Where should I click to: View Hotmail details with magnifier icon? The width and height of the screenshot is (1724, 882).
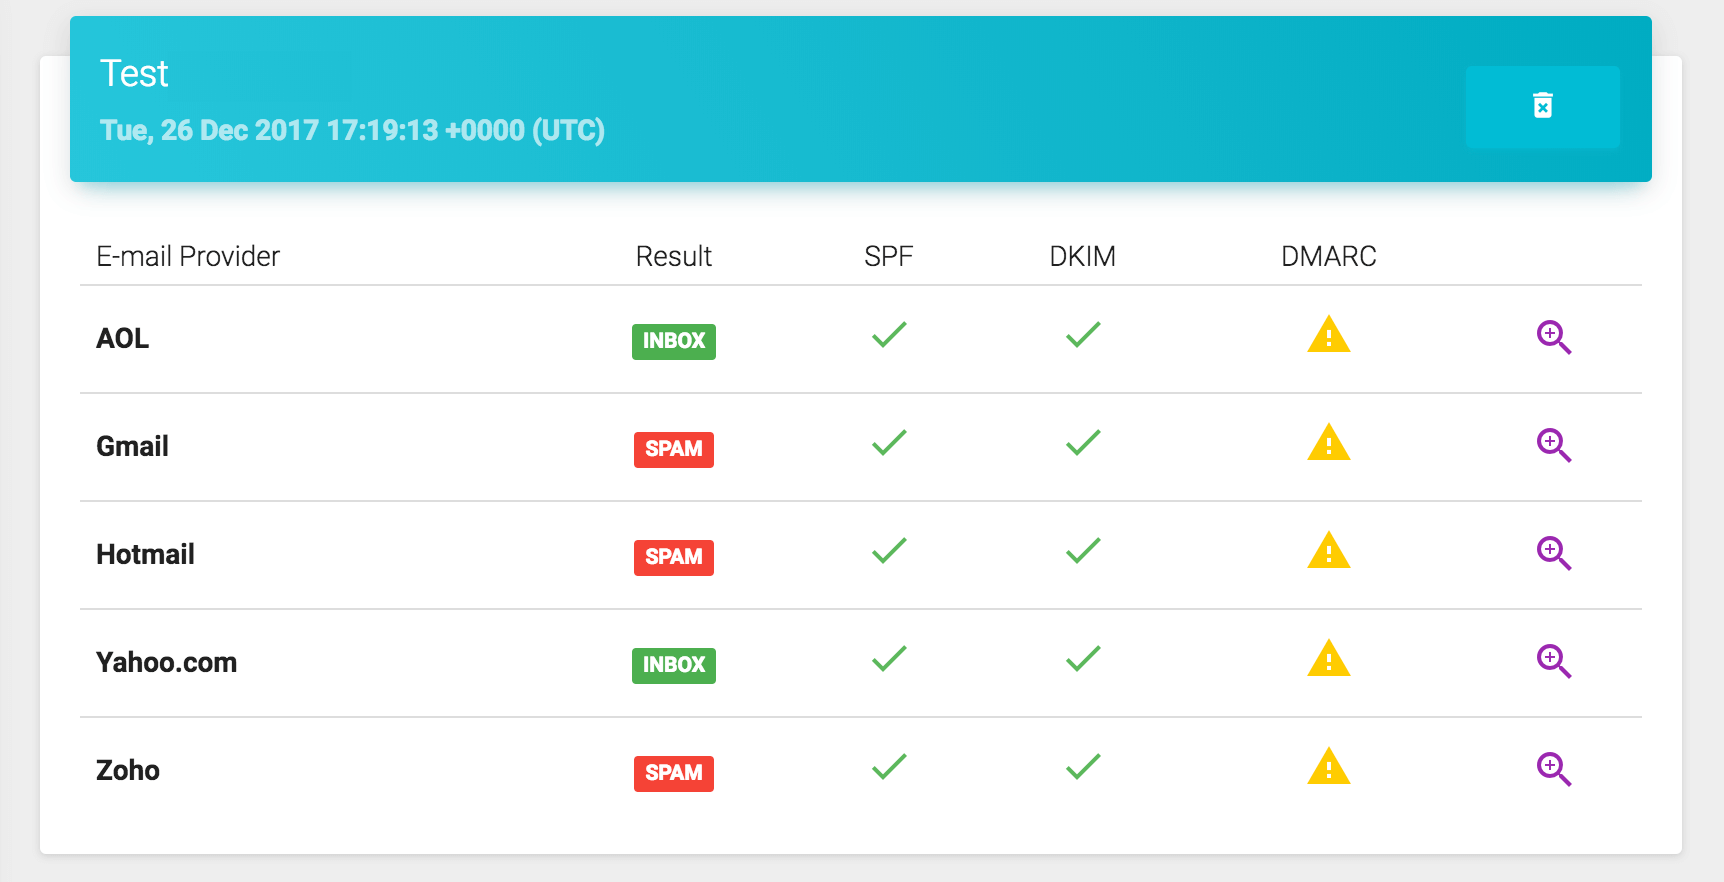[x=1553, y=554]
